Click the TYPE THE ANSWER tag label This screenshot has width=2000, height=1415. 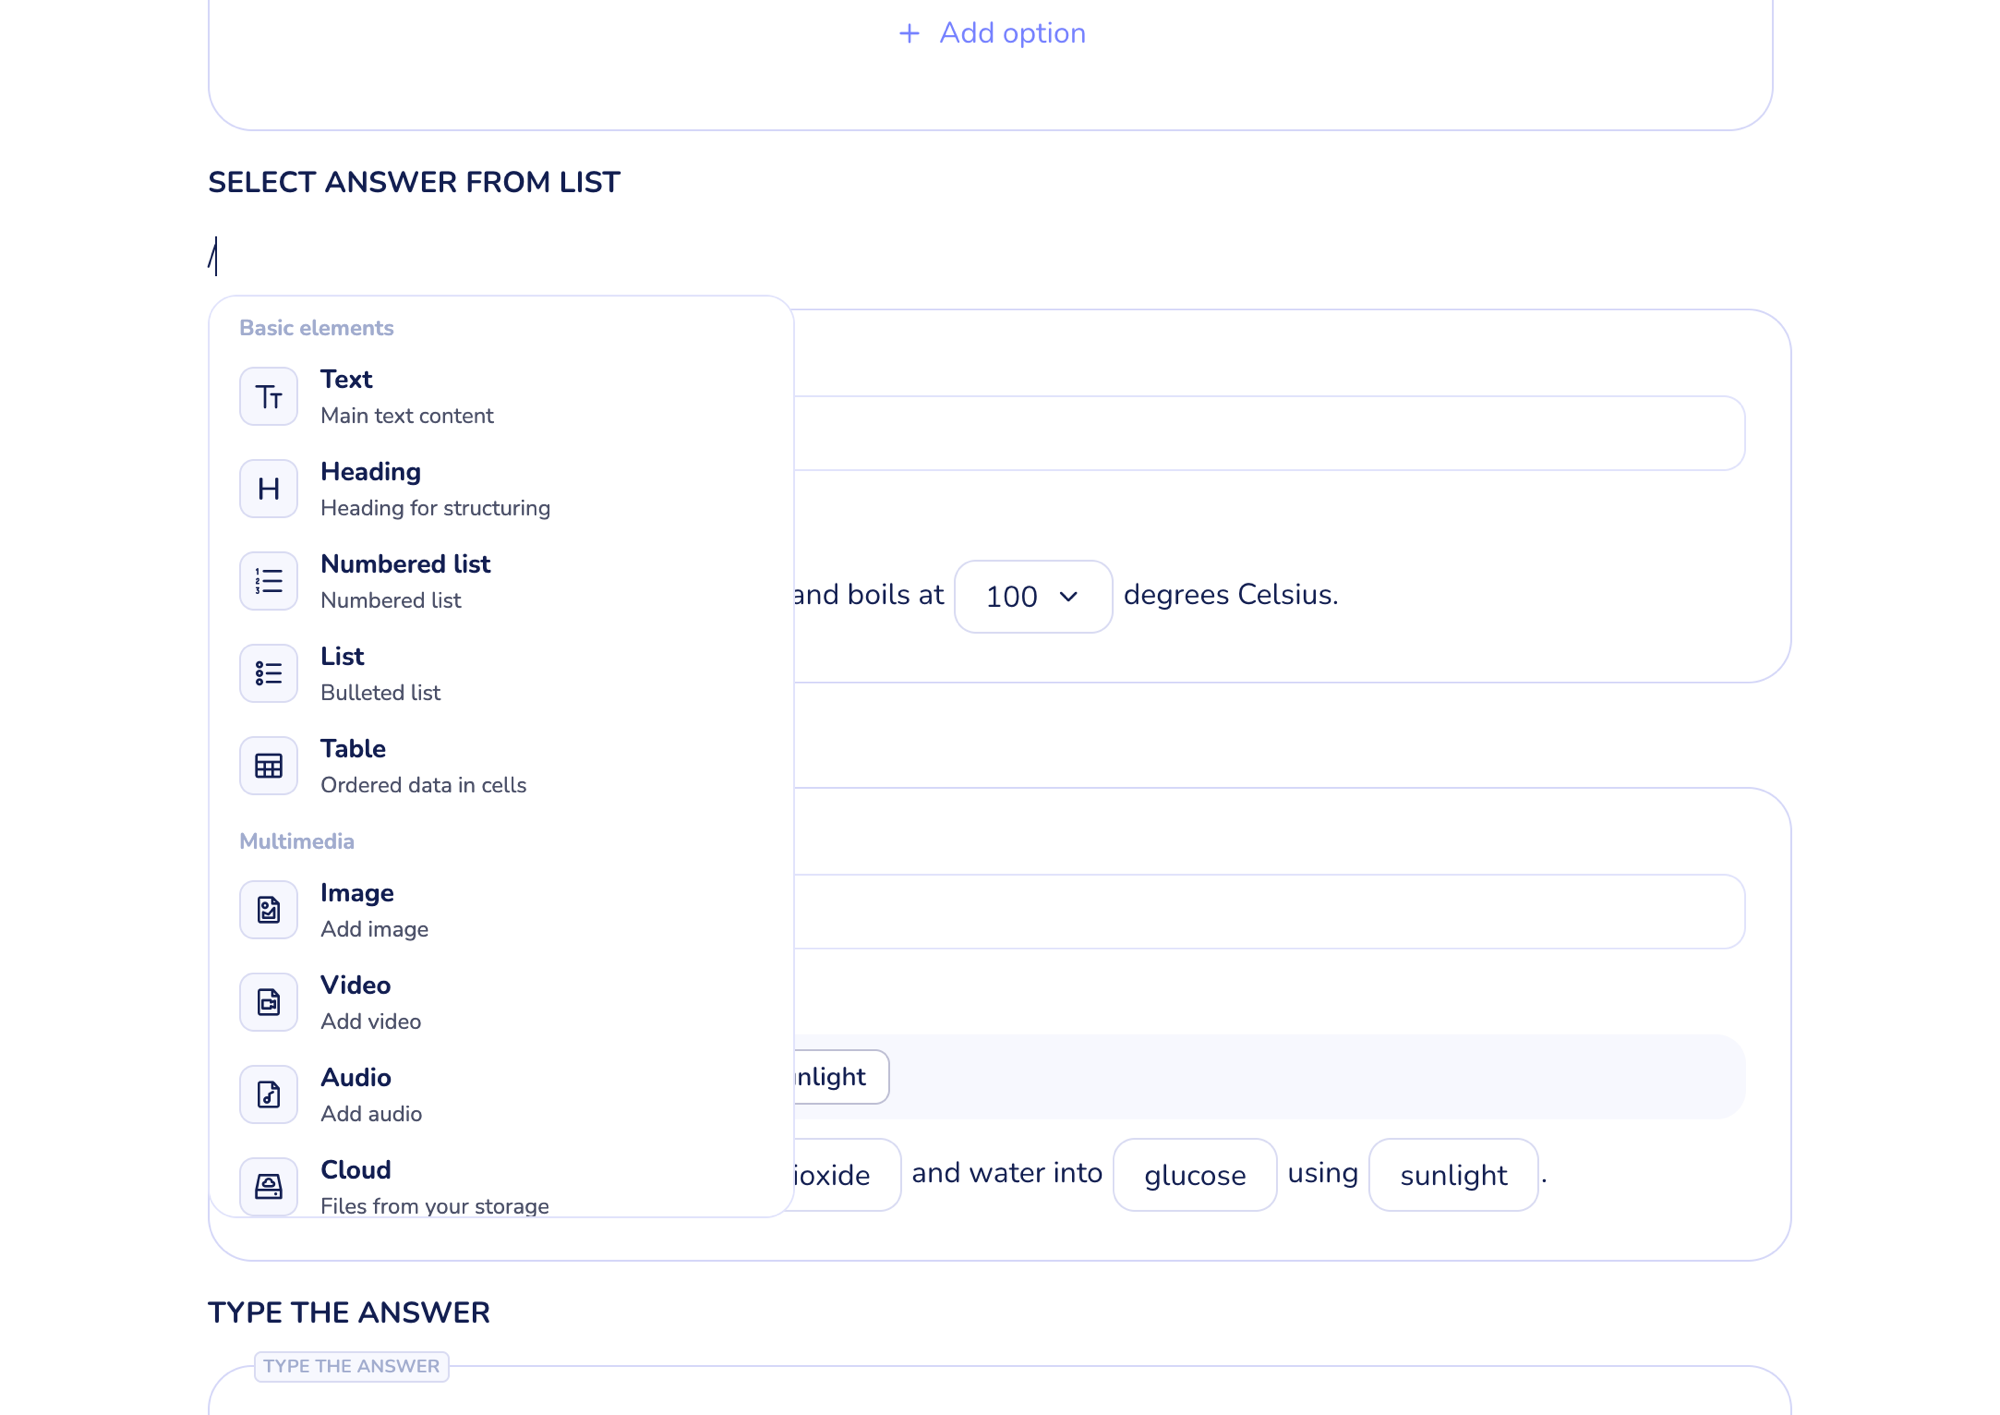point(351,1366)
